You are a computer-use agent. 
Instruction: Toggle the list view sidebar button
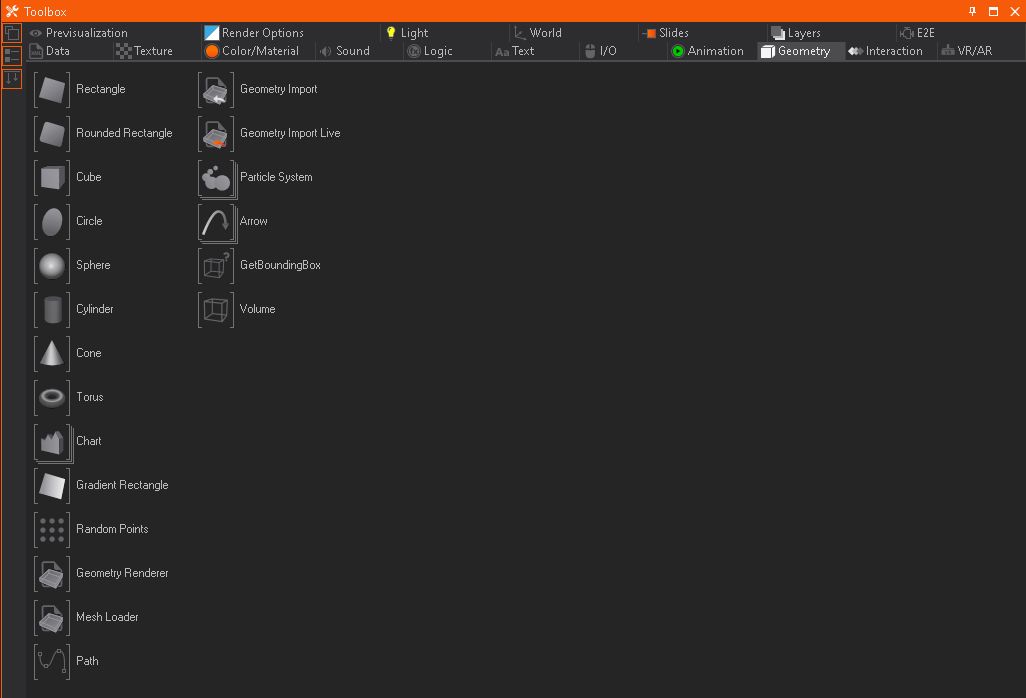click(x=12, y=56)
